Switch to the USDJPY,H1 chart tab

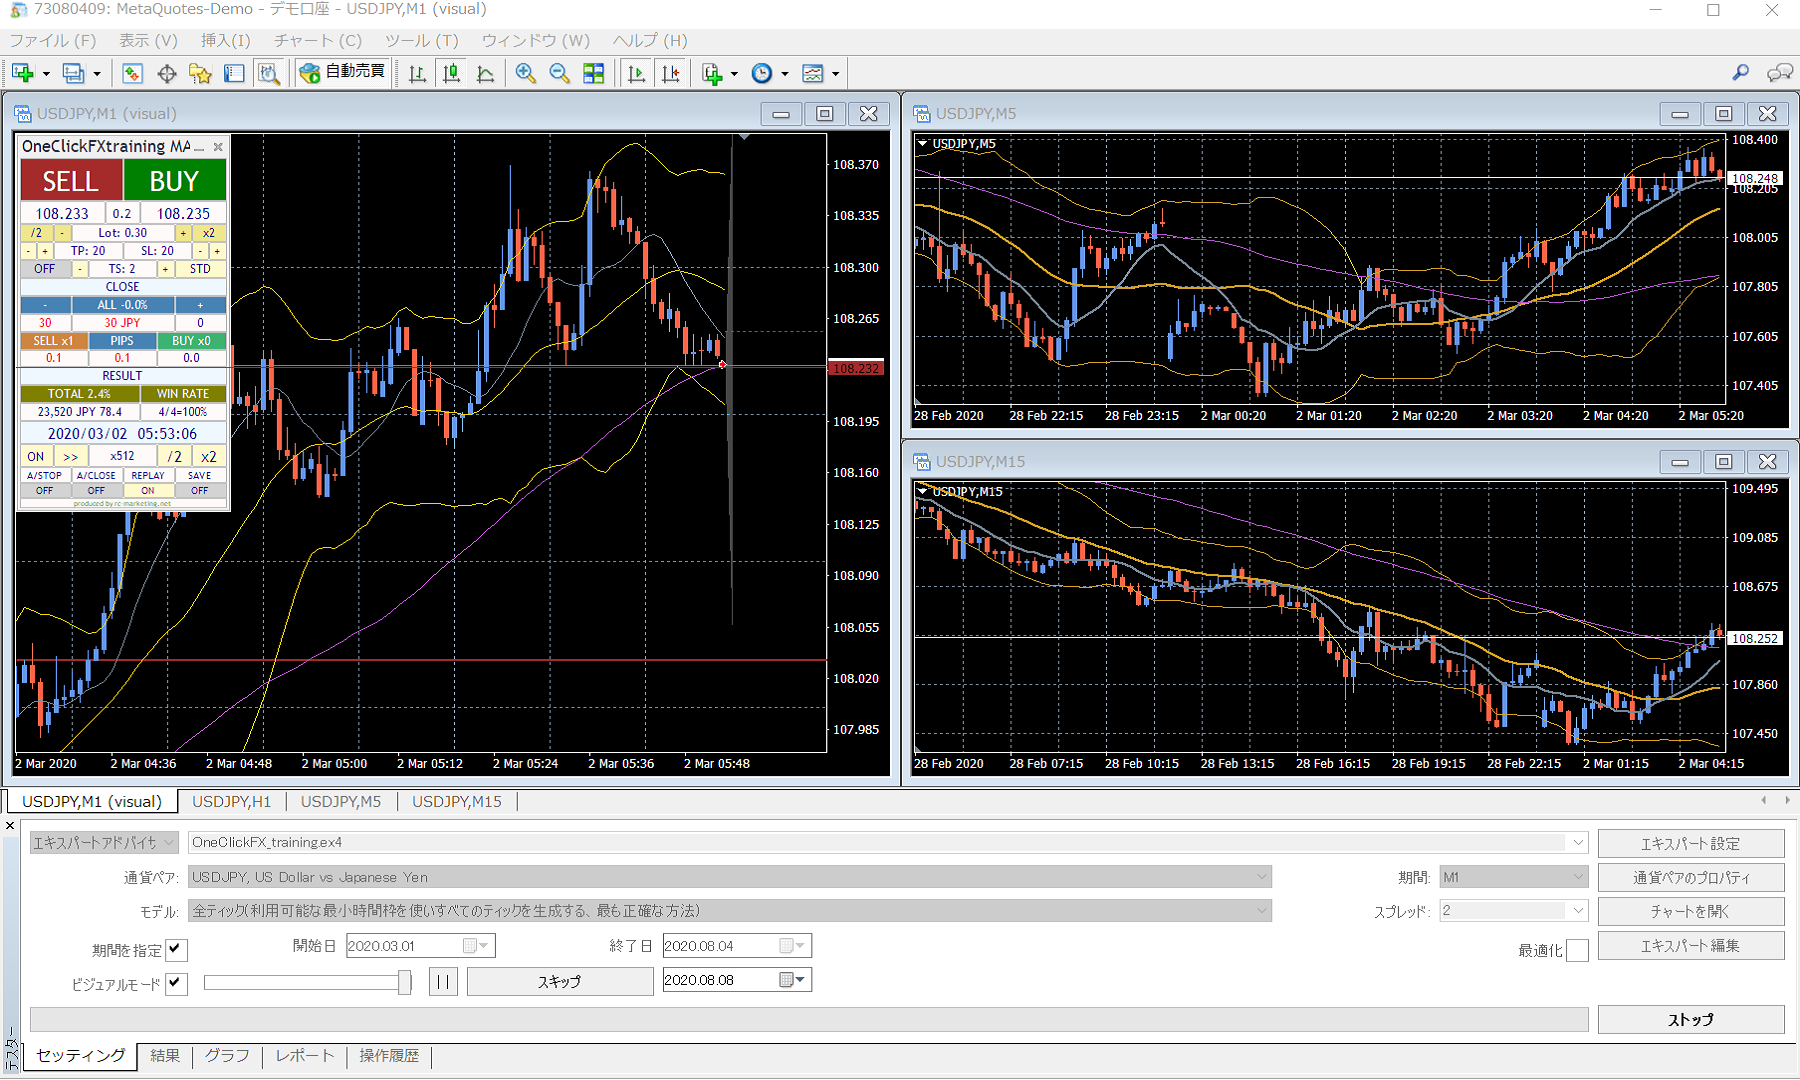pyautogui.click(x=232, y=801)
